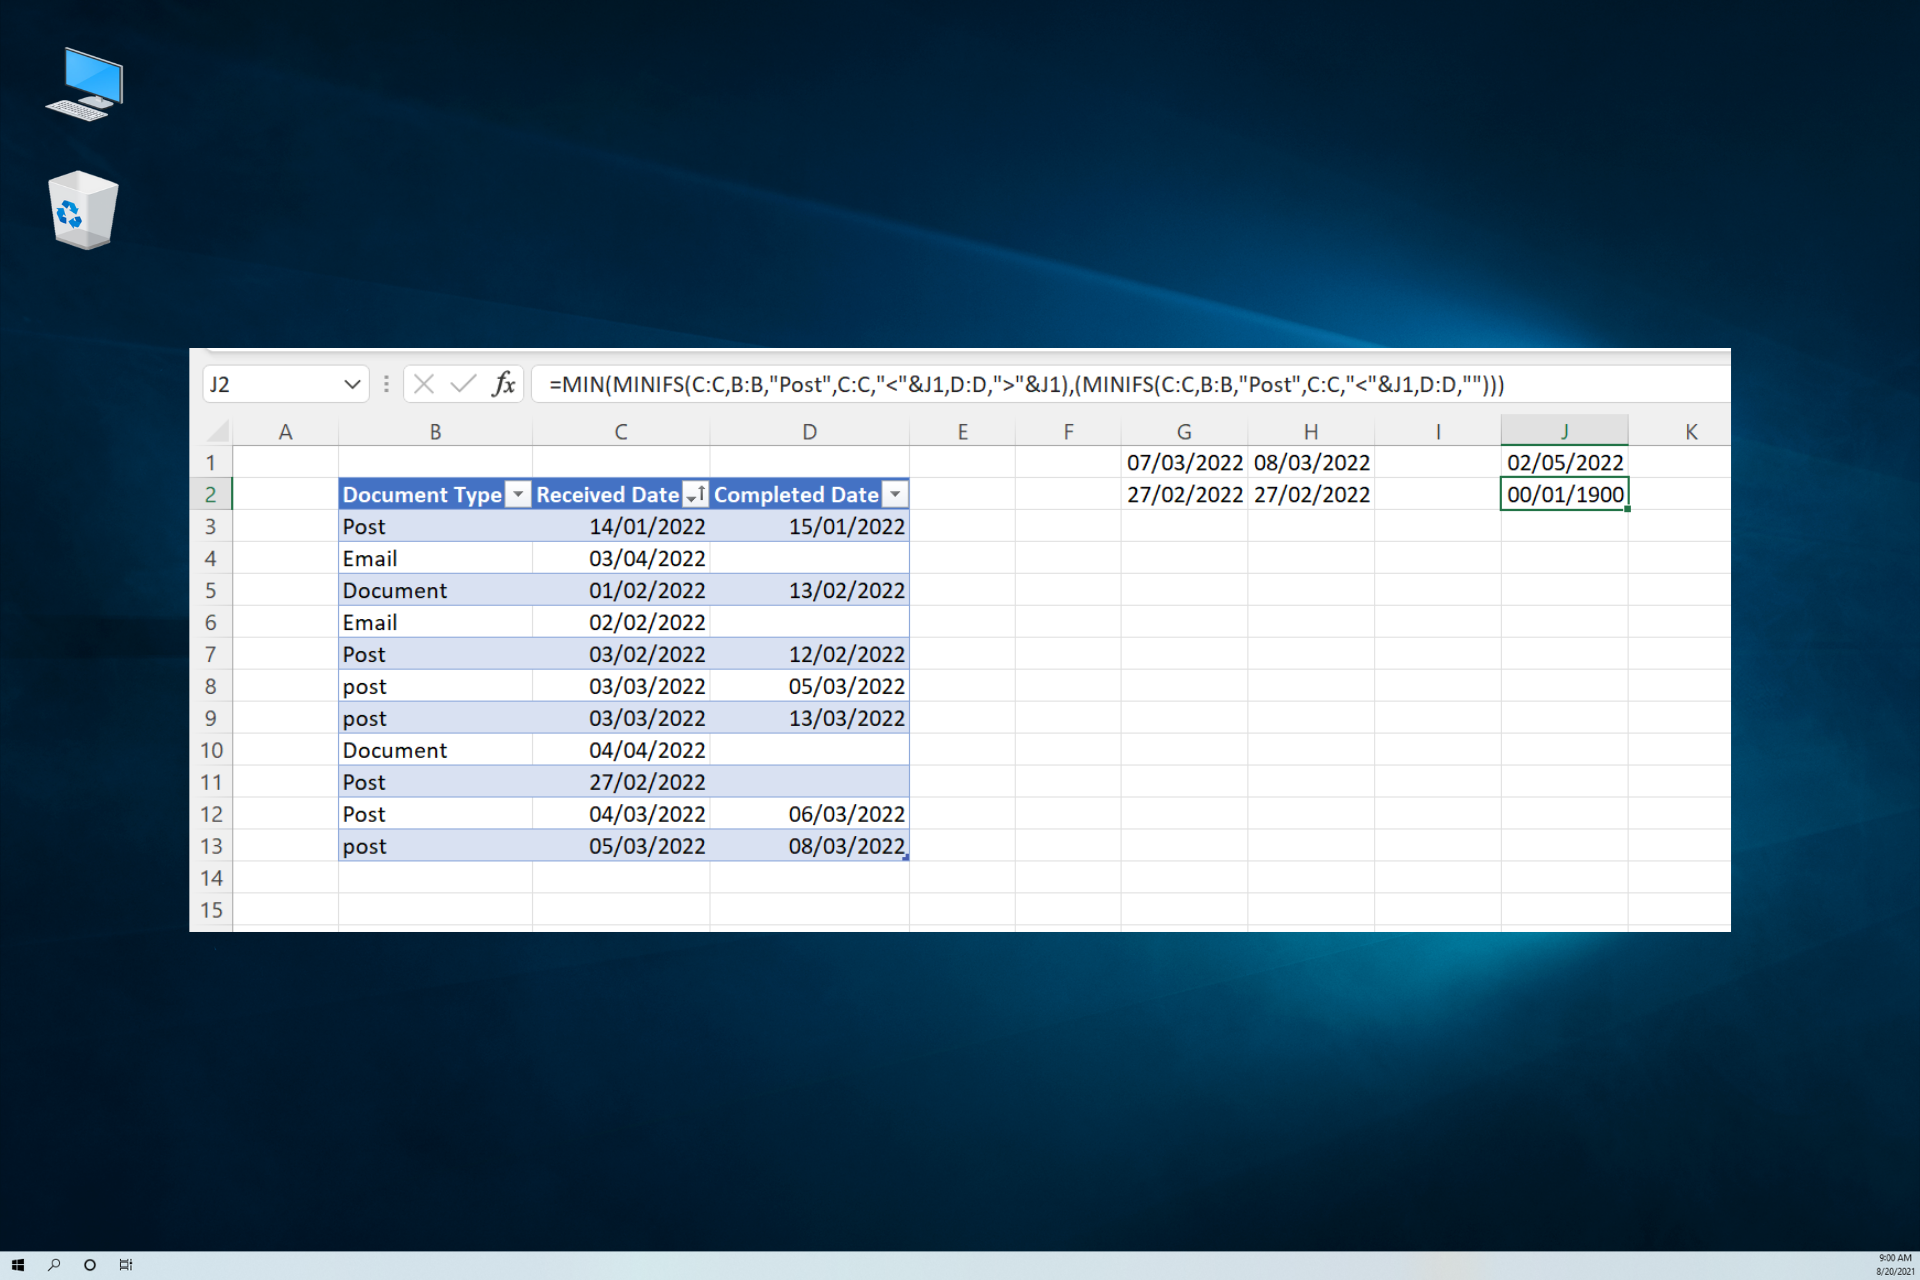Click received date 27/02/2022 in row 11
The image size is (1920, 1280).
[621, 782]
